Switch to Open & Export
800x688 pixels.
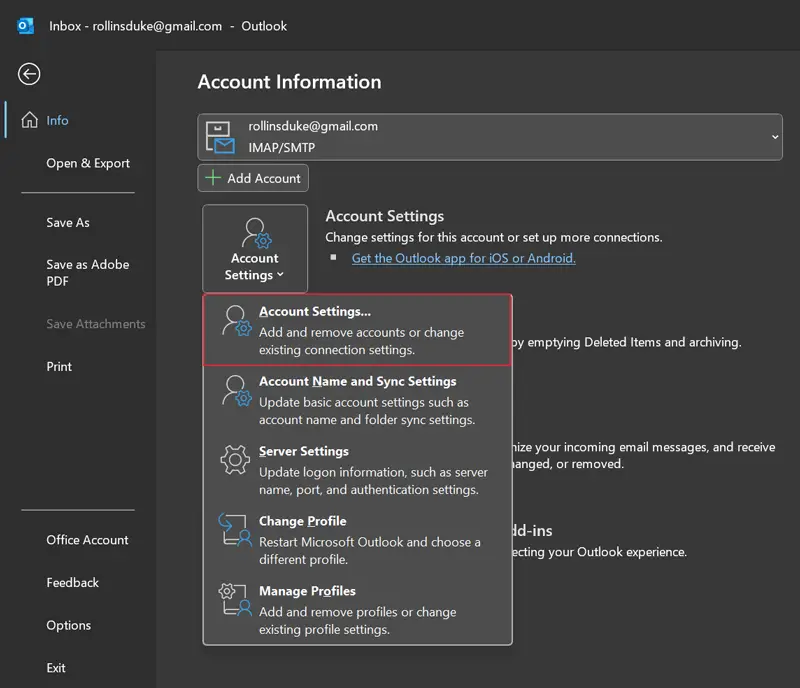pos(88,163)
